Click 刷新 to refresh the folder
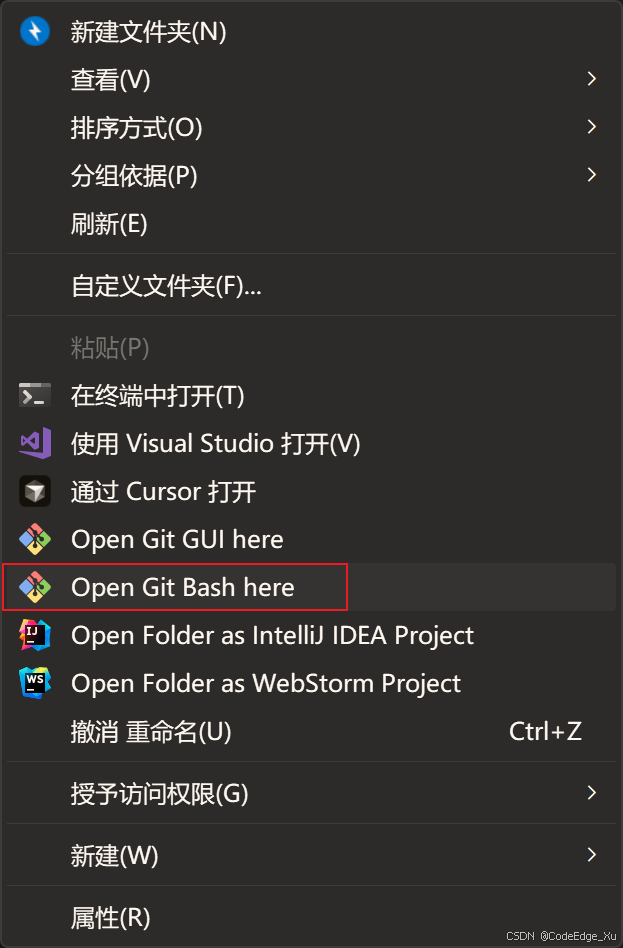 [x=110, y=224]
